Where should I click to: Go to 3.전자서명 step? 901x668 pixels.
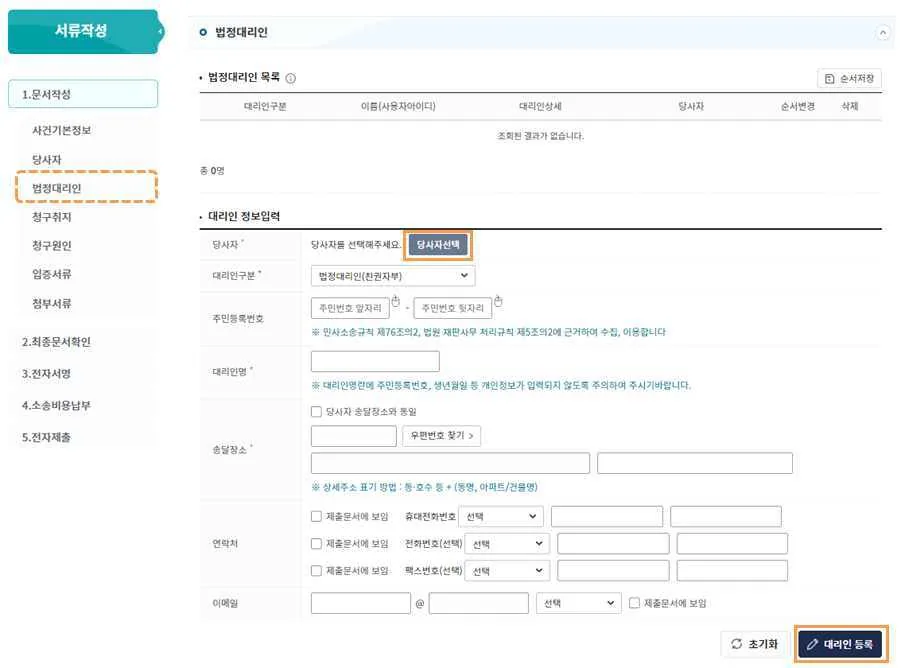click(x=47, y=373)
